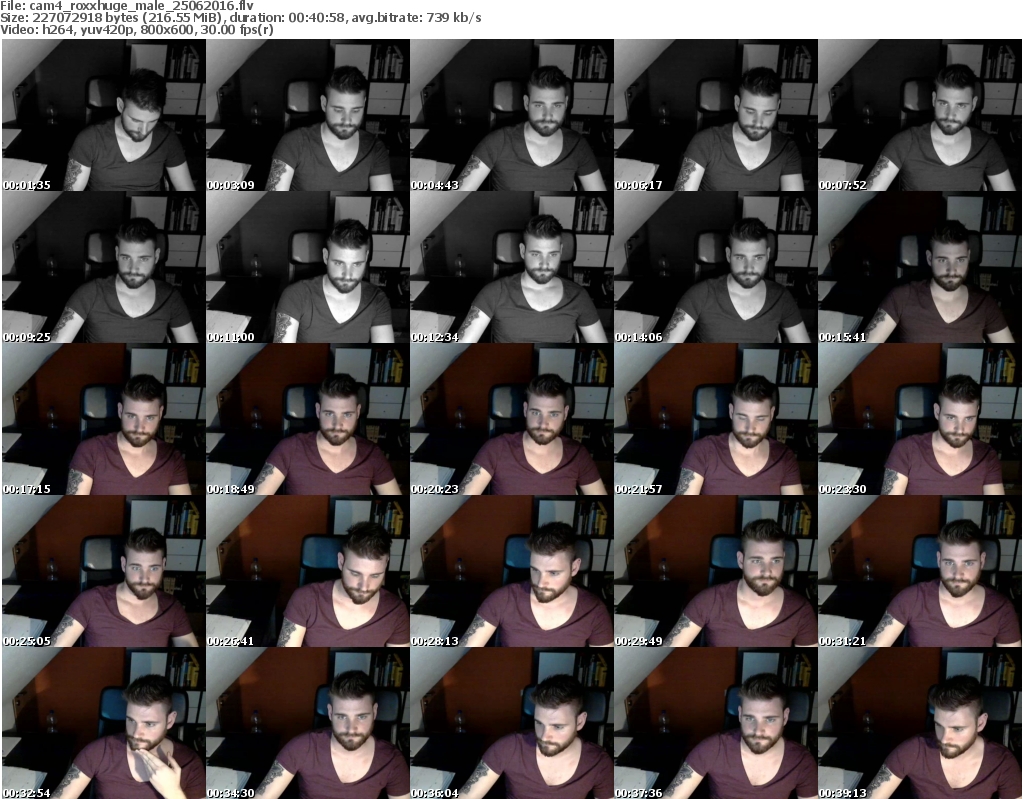
Task: Select the thumbnail stamped 00:01:35
Action: tap(104, 115)
